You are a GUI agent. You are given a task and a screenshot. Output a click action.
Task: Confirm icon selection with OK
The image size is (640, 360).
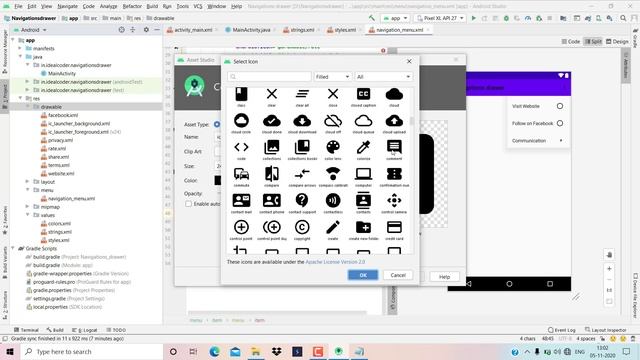click(363, 275)
